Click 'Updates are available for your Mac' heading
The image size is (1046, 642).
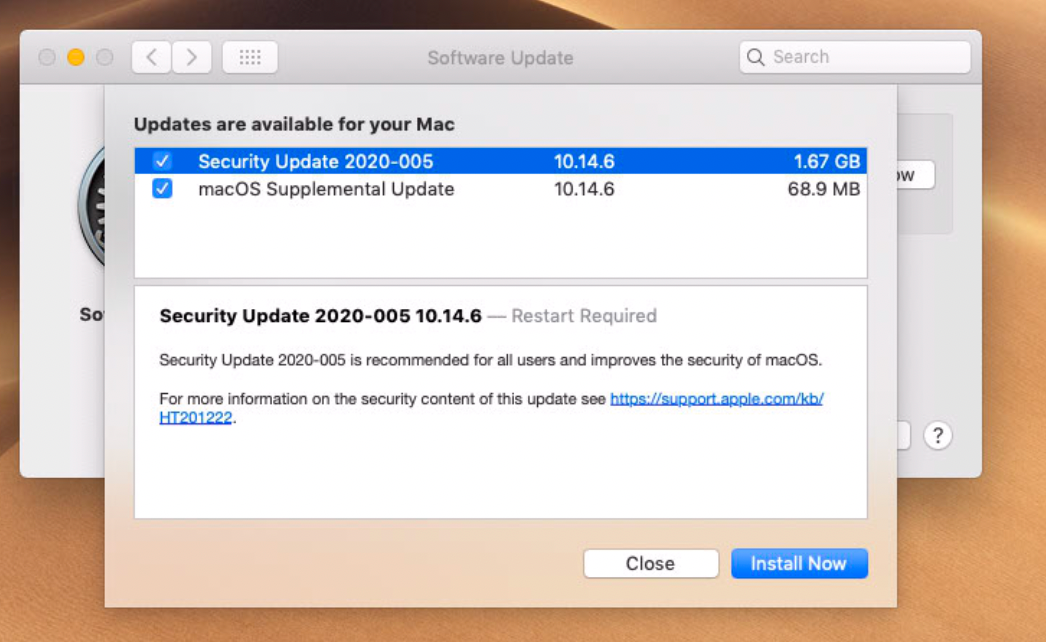(x=294, y=124)
